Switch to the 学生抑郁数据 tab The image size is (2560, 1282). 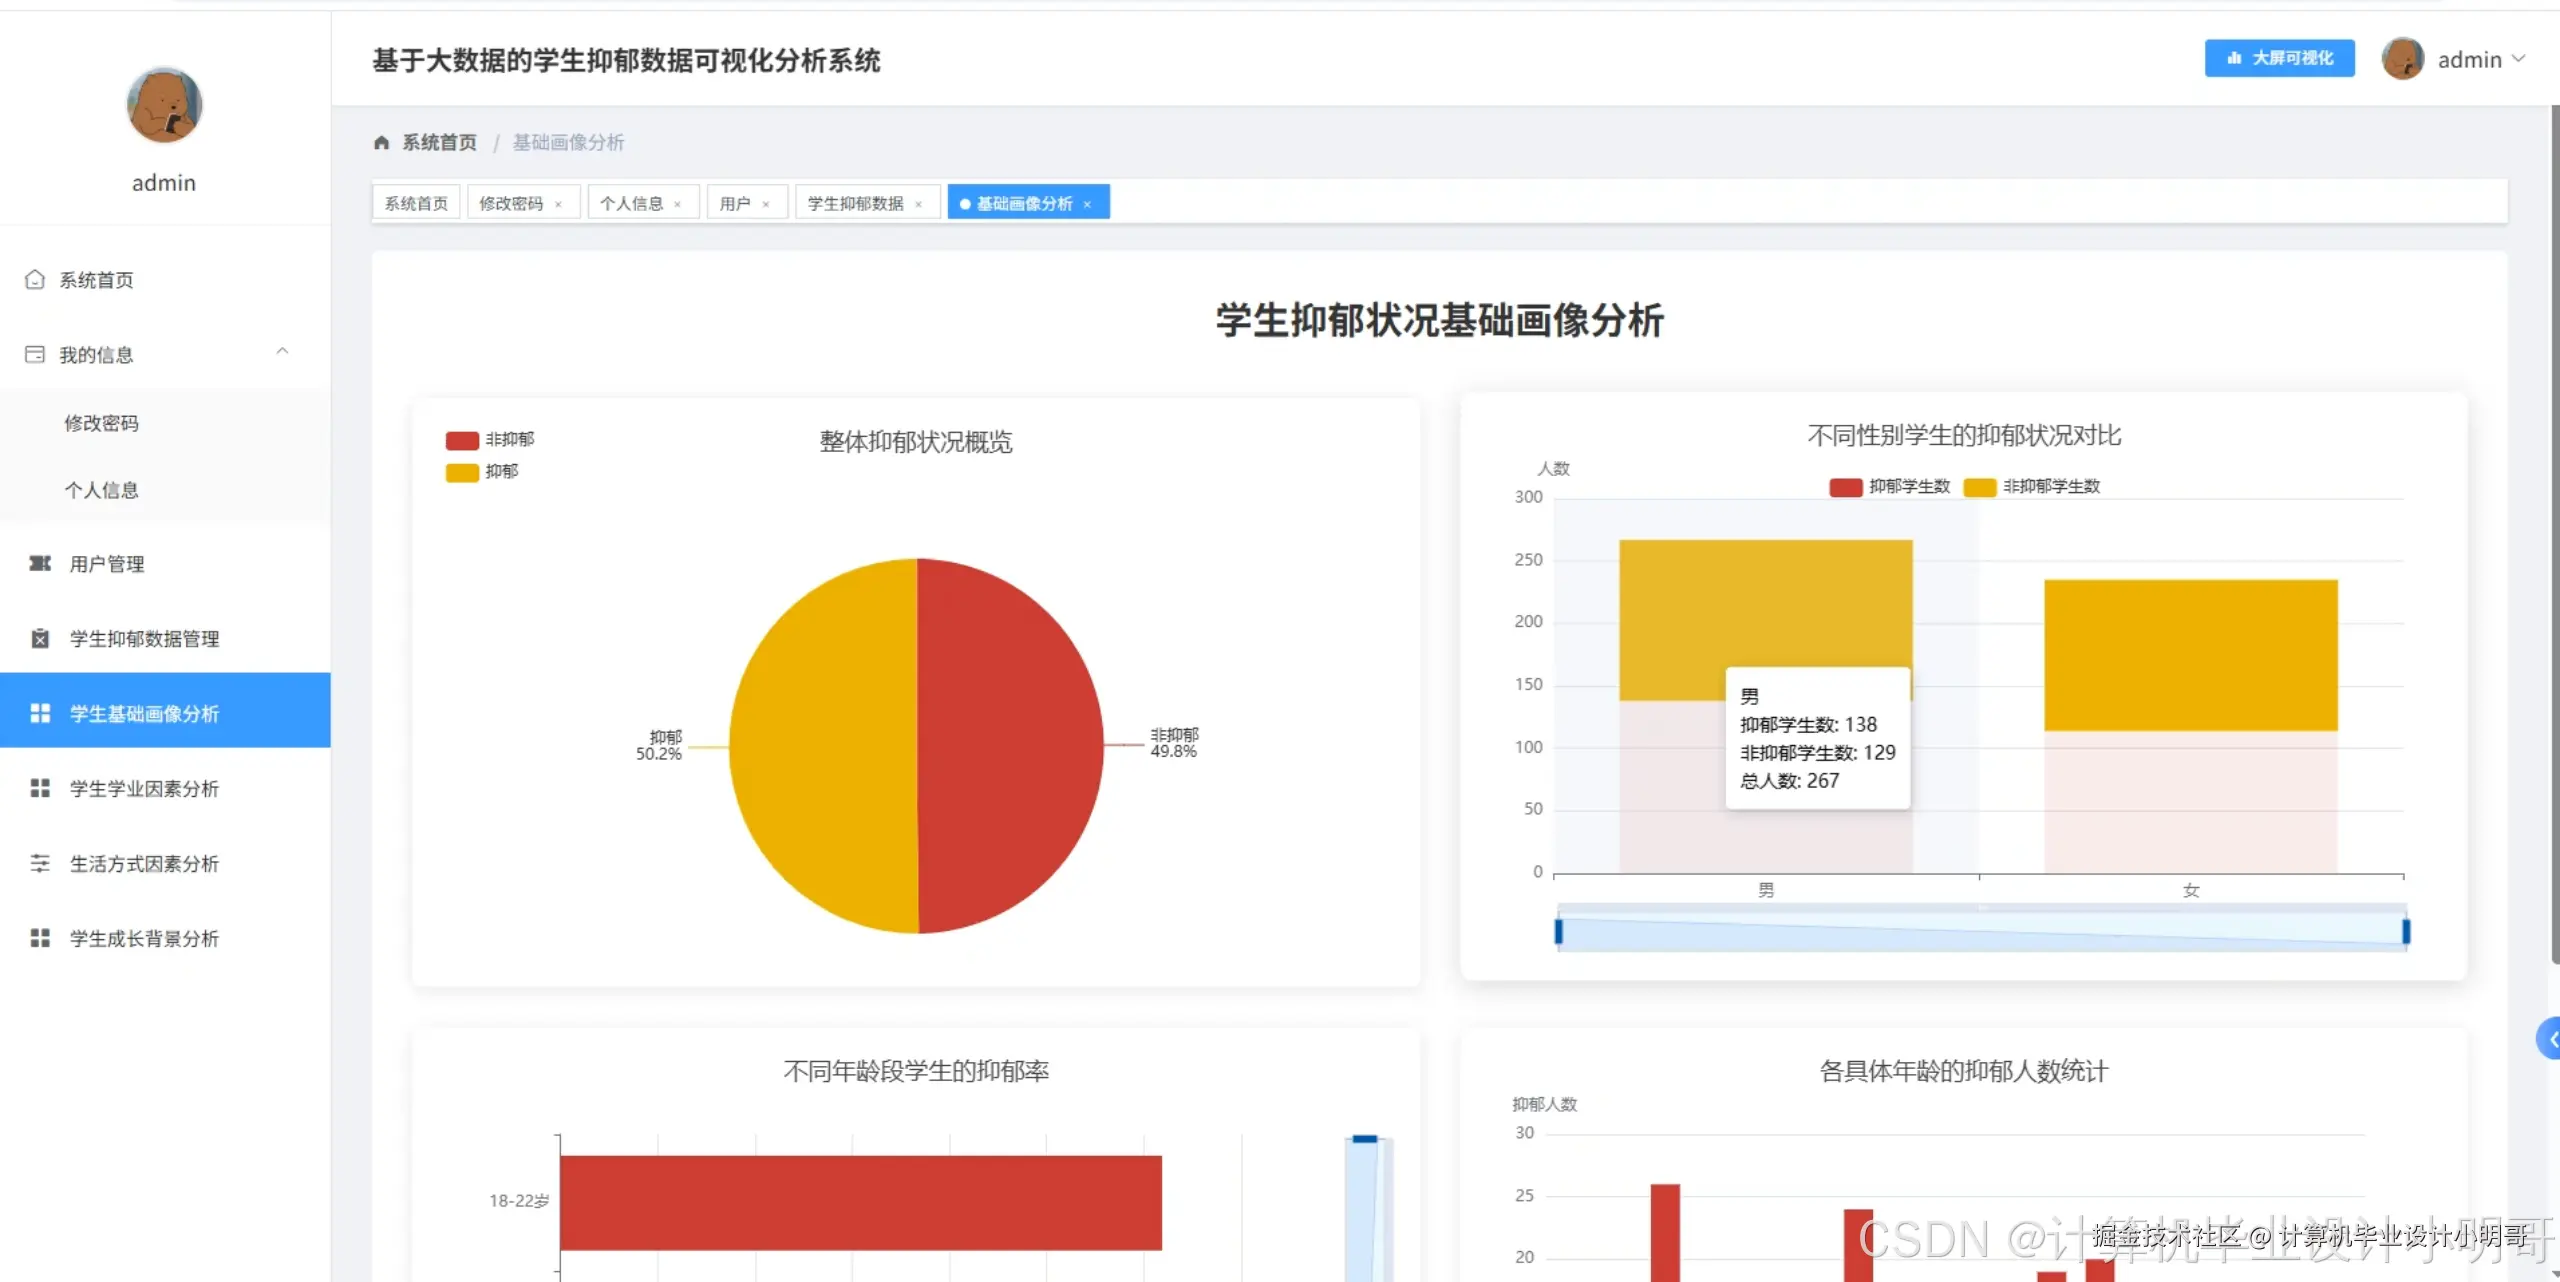tap(855, 204)
